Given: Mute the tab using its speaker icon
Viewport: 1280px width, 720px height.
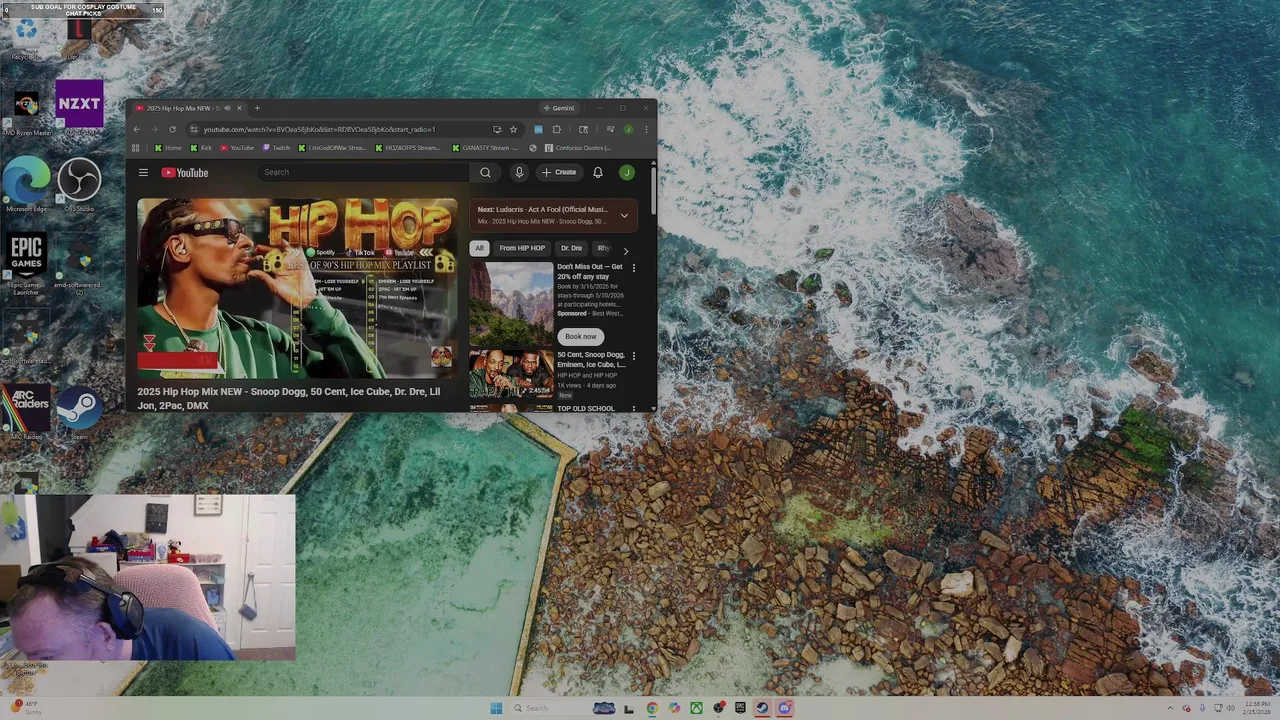Looking at the screenshot, I should (227, 108).
